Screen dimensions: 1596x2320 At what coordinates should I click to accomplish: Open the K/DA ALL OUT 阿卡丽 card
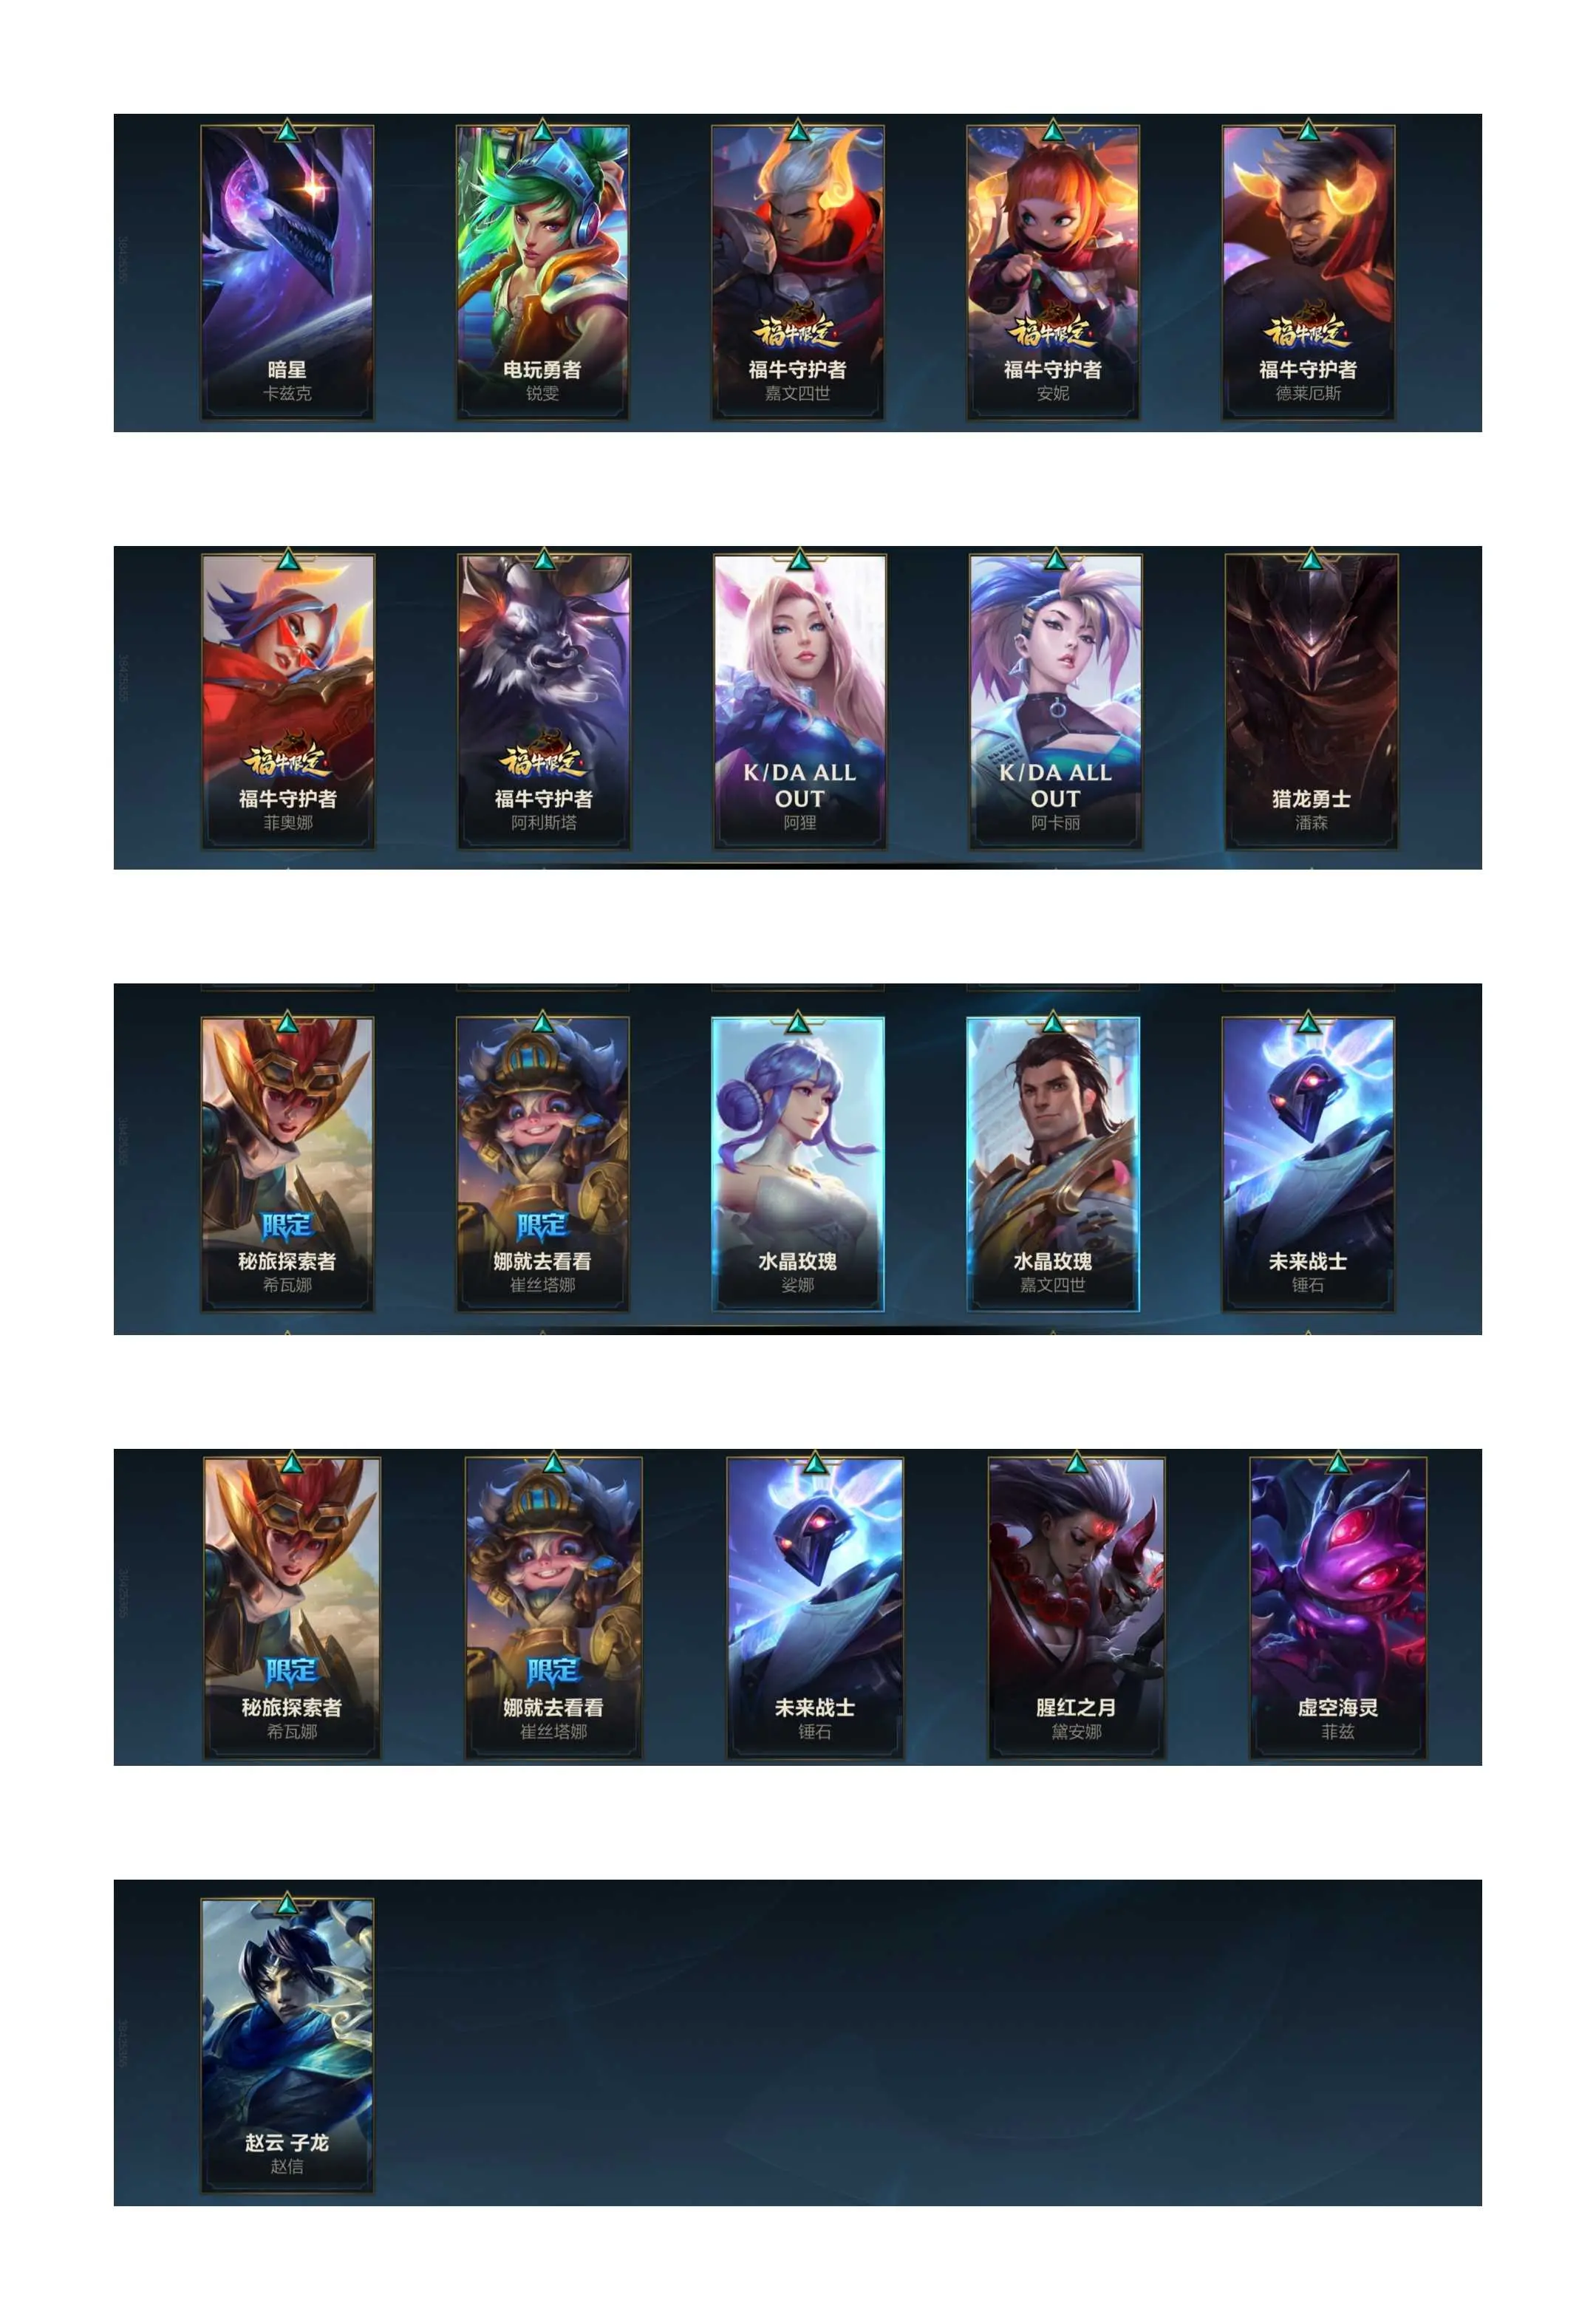[x=1055, y=702]
